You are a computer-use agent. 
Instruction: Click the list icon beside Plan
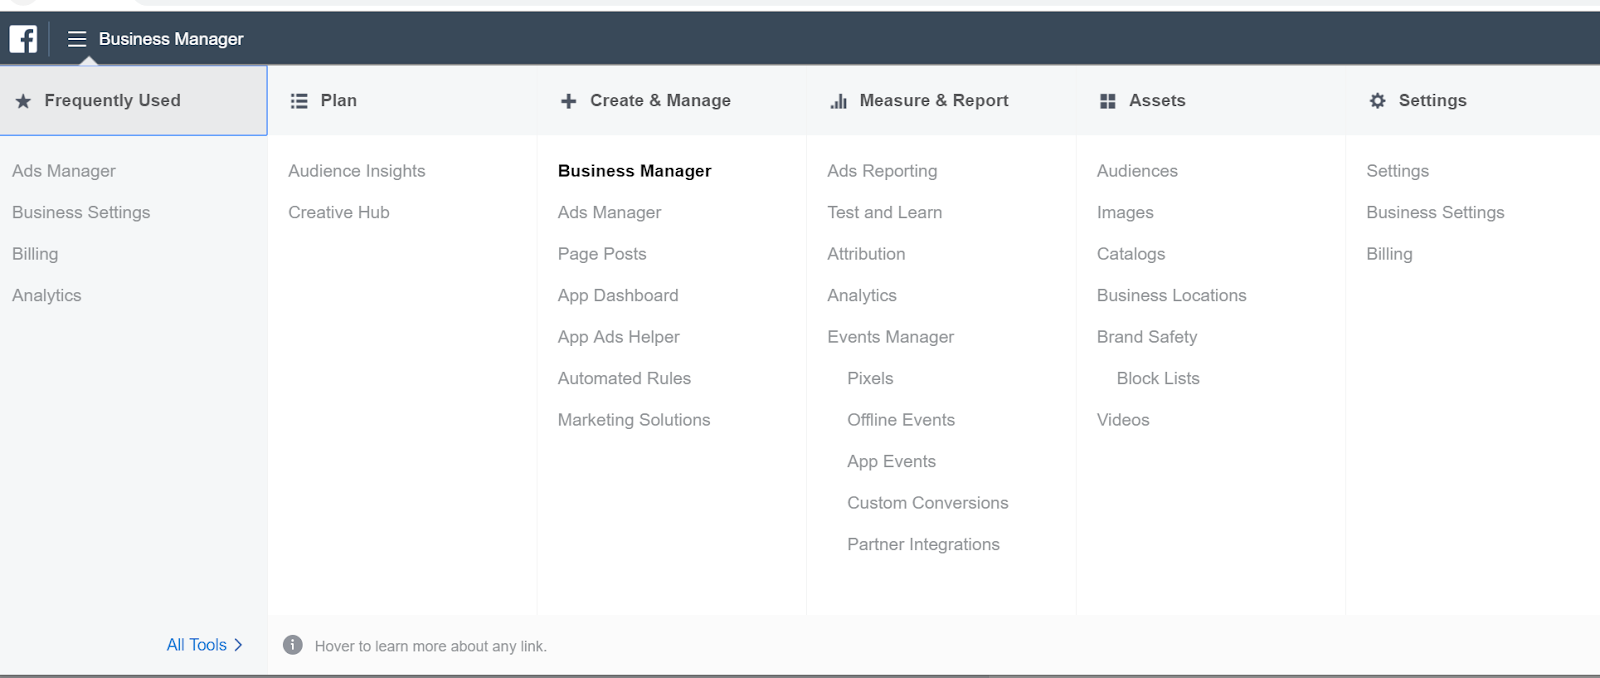(x=298, y=101)
